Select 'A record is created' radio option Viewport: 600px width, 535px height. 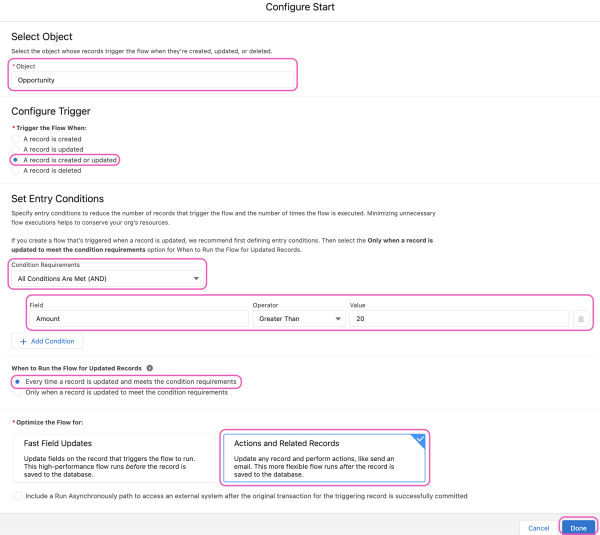(x=15, y=139)
